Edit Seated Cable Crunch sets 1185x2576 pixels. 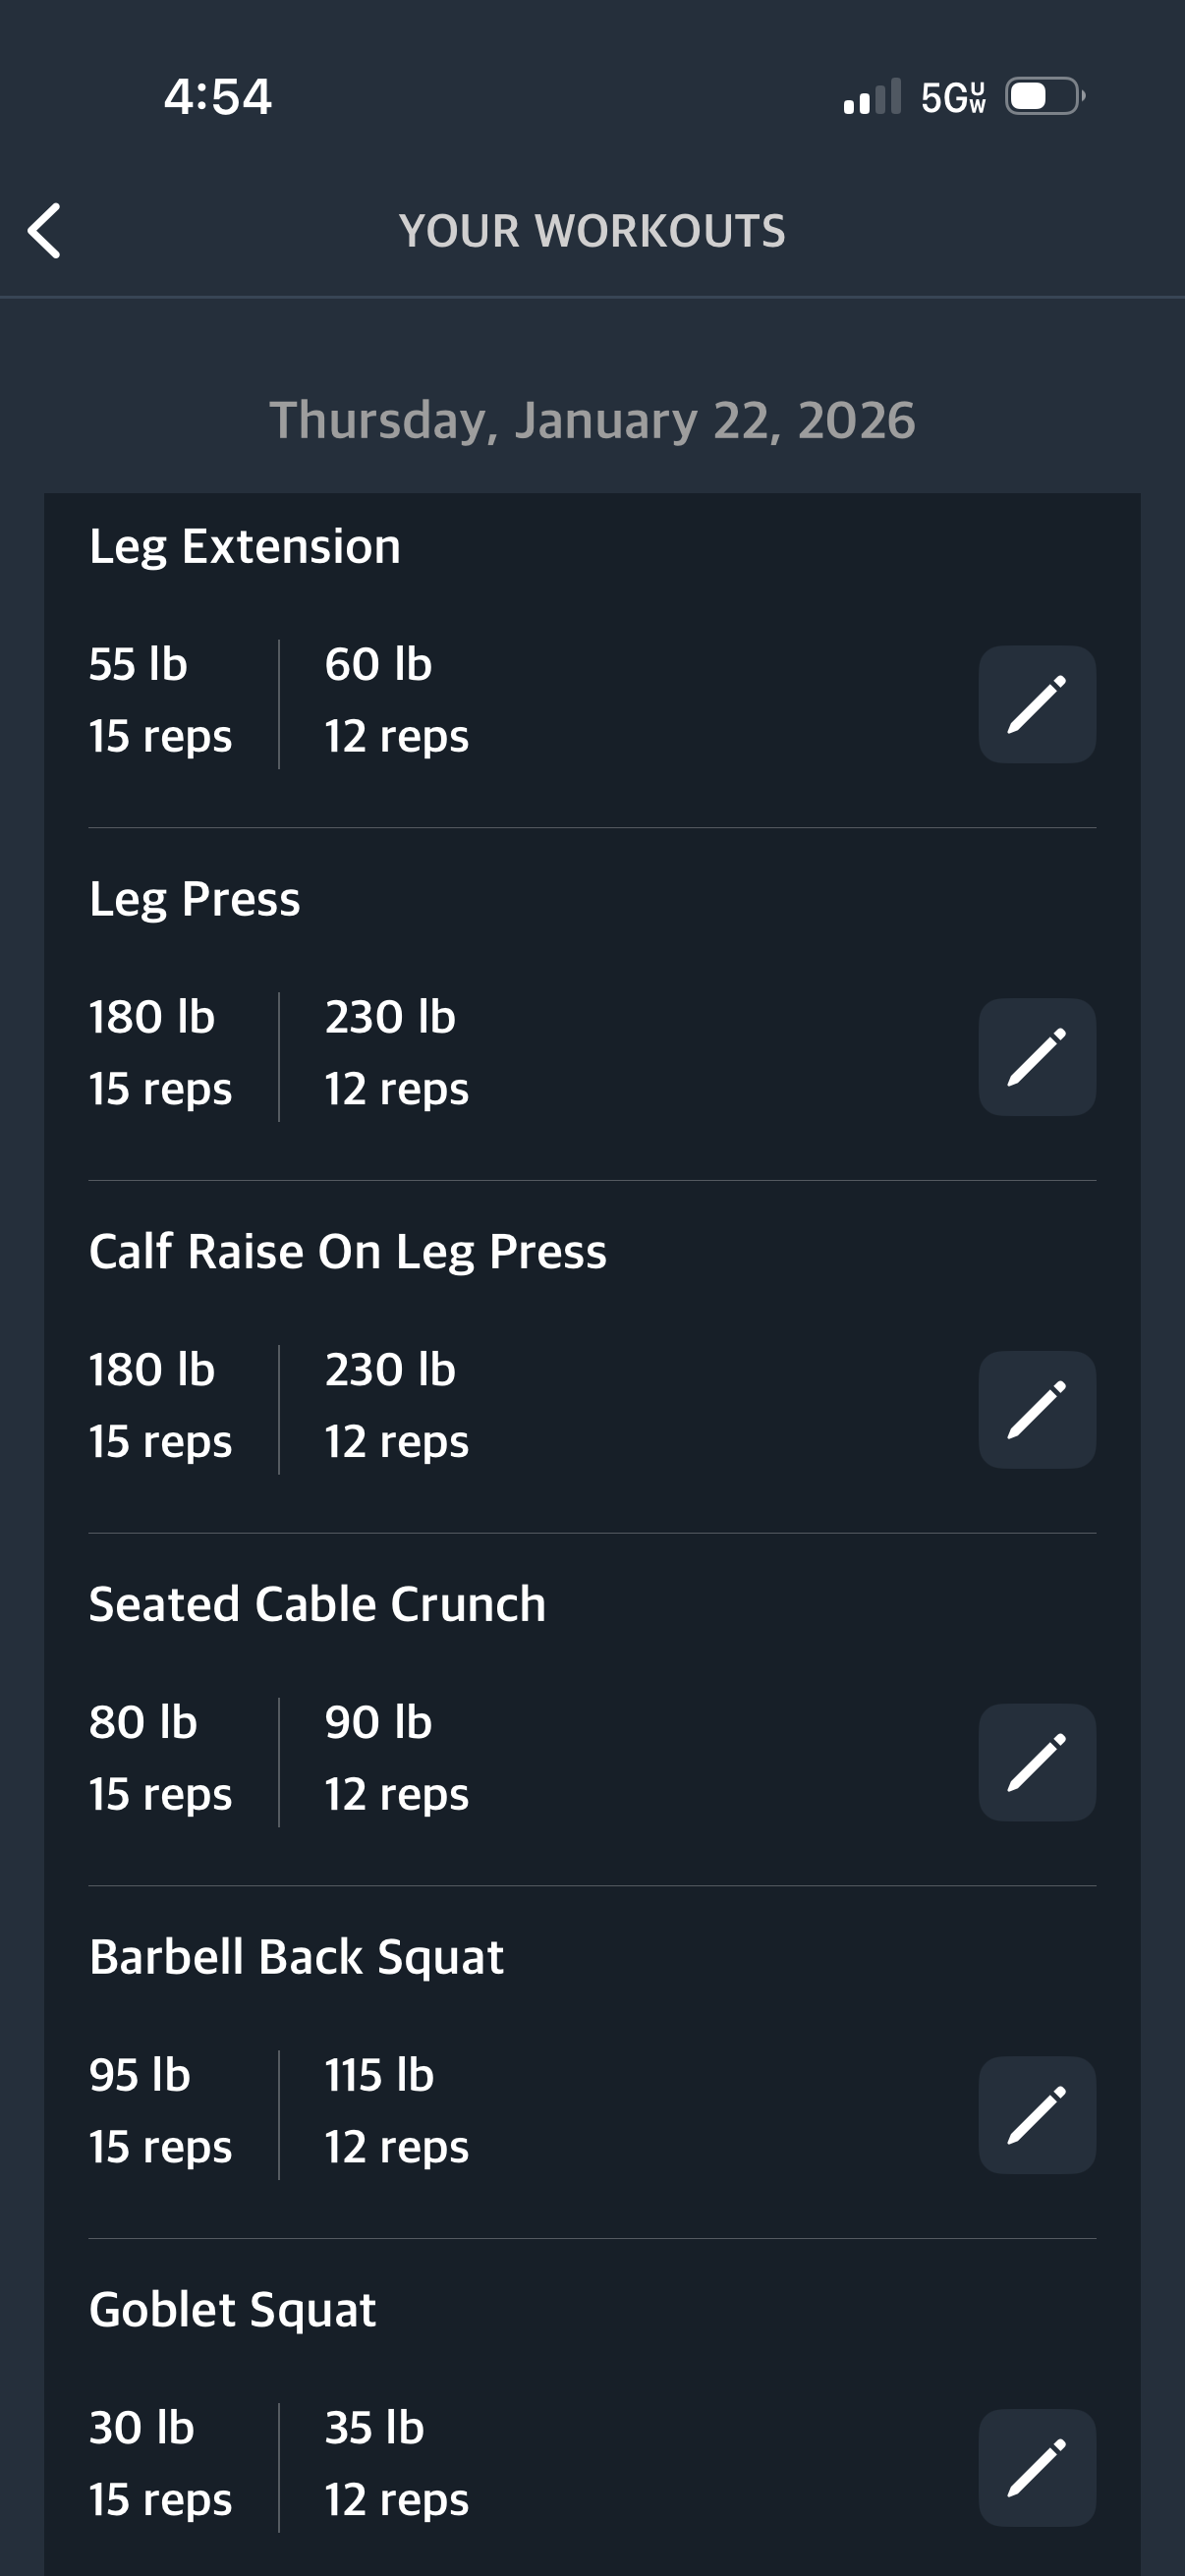point(1036,1762)
